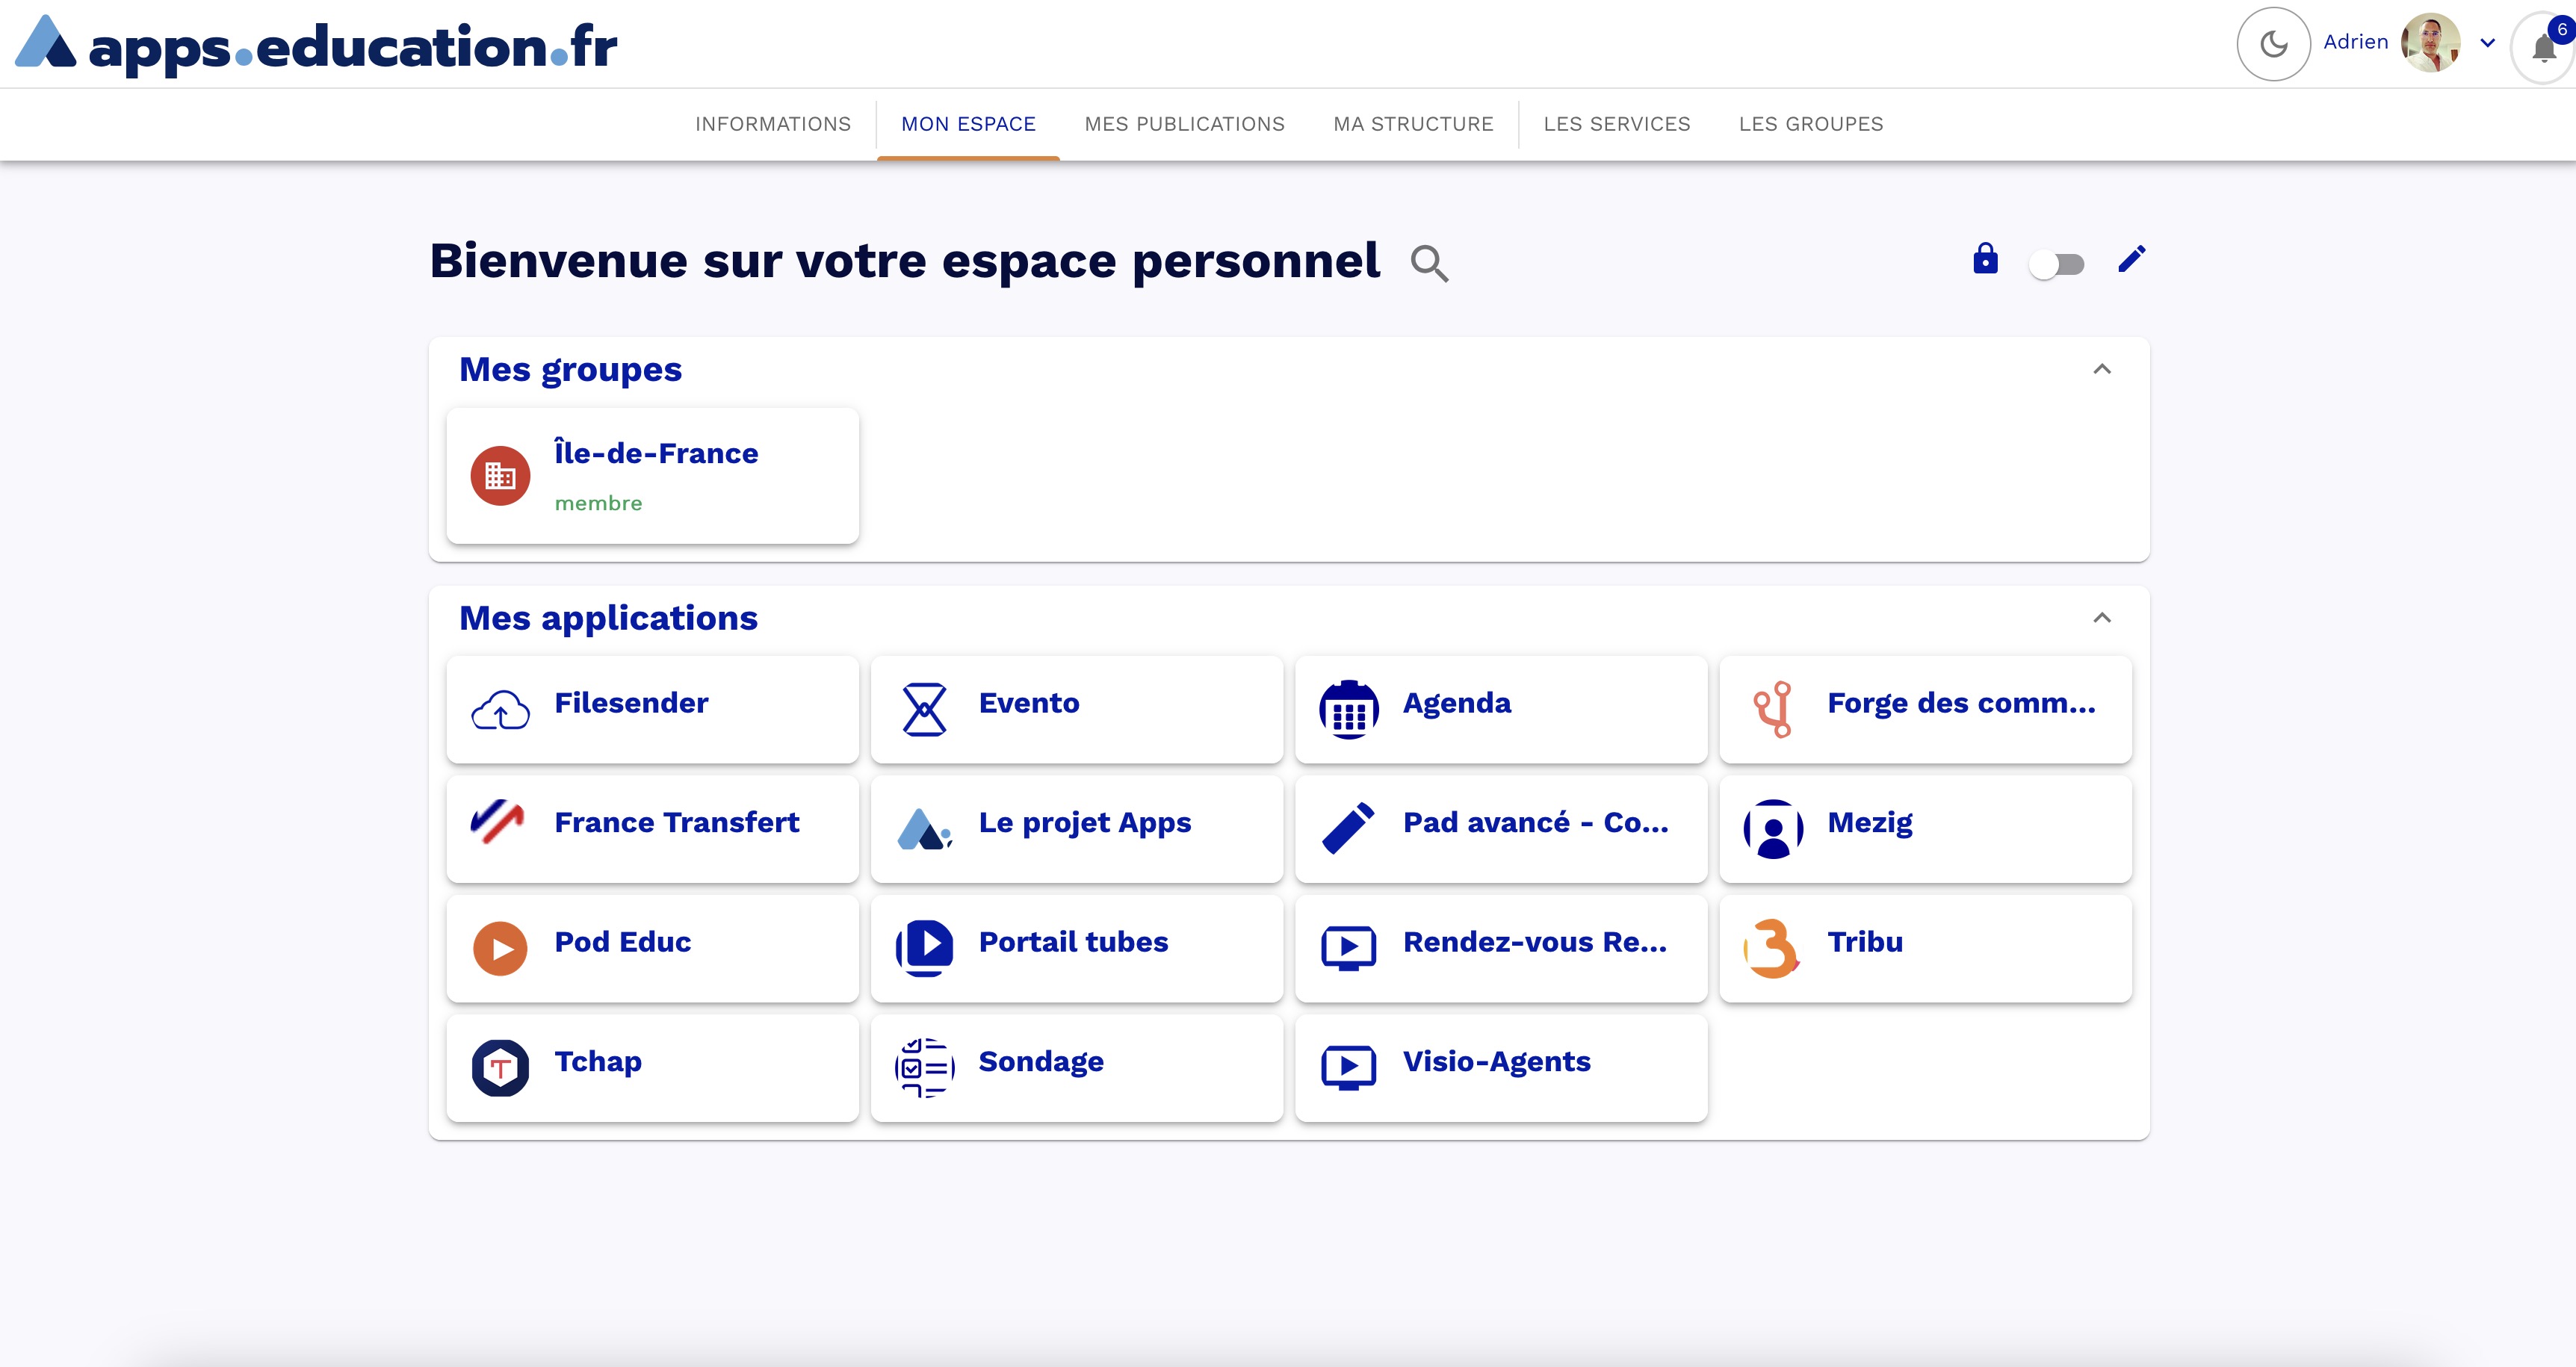This screenshot has height=1367, width=2576.
Task: Switch to dark mode with moon icon
Action: coord(2273,43)
